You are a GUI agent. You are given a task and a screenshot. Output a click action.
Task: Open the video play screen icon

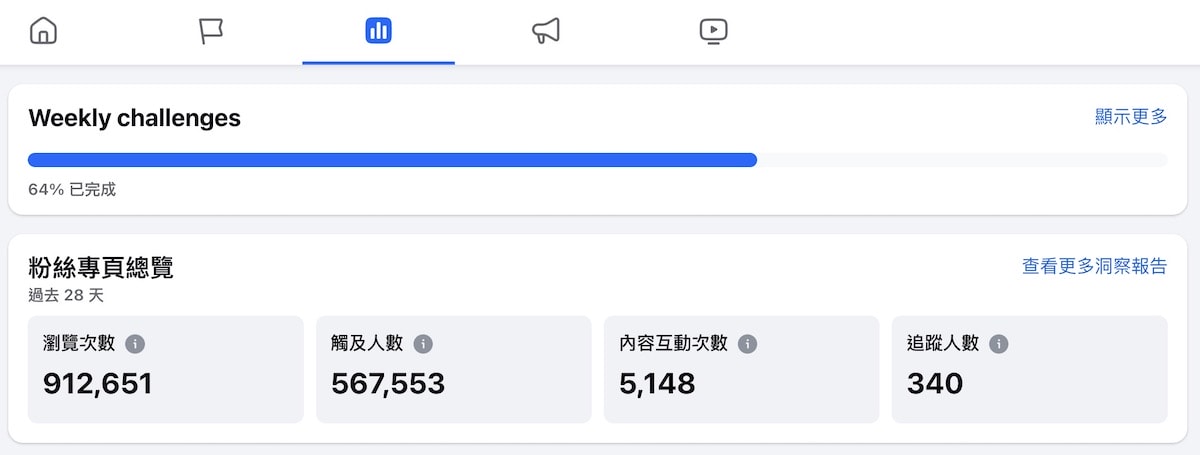(x=713, y=31)
